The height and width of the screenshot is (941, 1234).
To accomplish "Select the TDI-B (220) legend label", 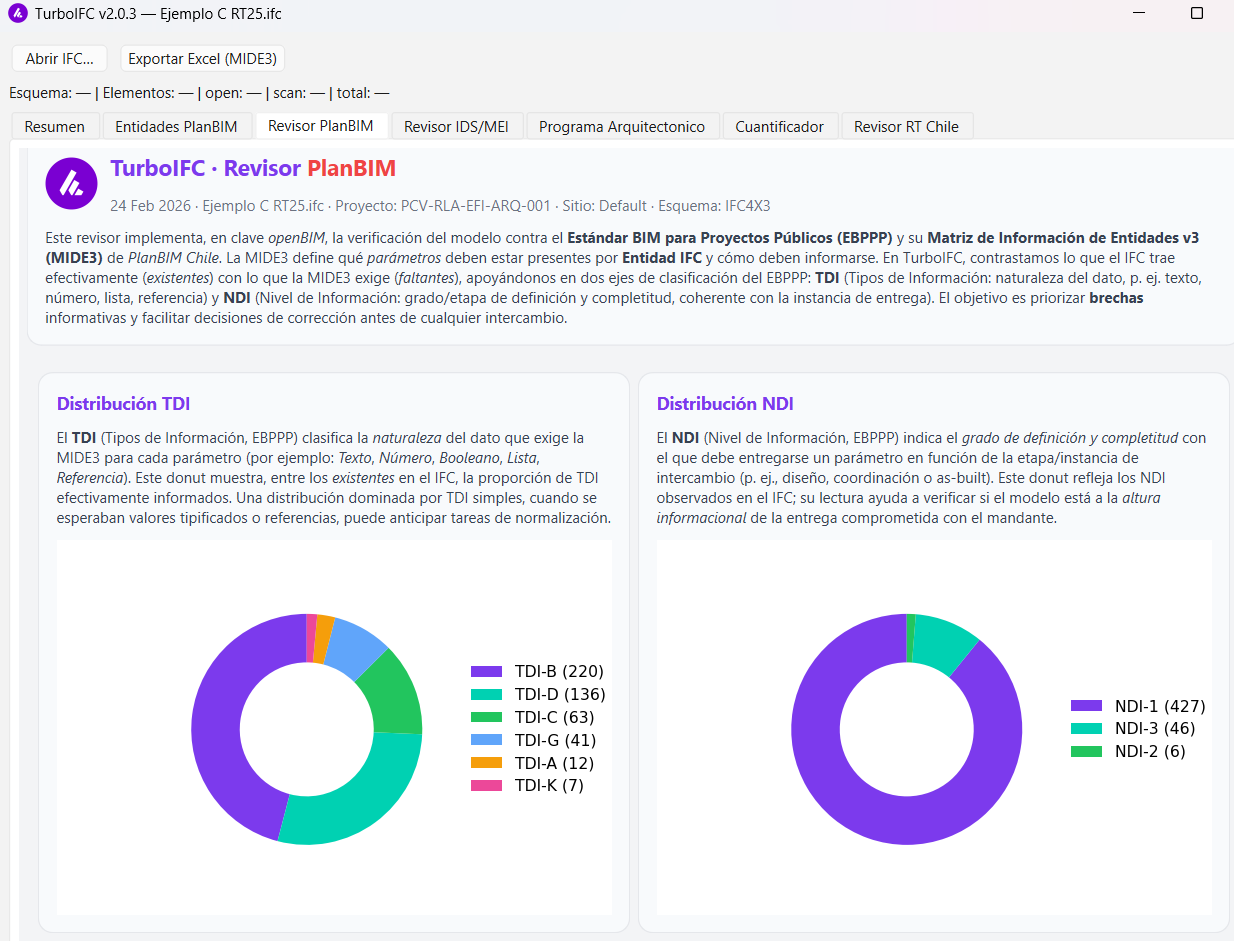I will coord(559,671).
